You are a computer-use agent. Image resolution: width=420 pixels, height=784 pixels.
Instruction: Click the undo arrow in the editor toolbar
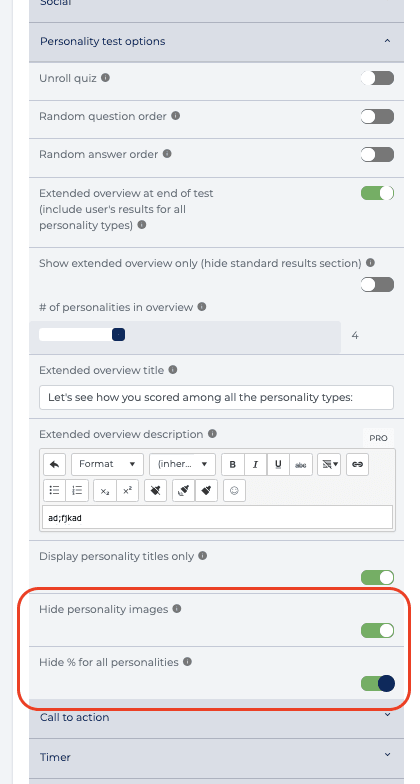point(54,464)
